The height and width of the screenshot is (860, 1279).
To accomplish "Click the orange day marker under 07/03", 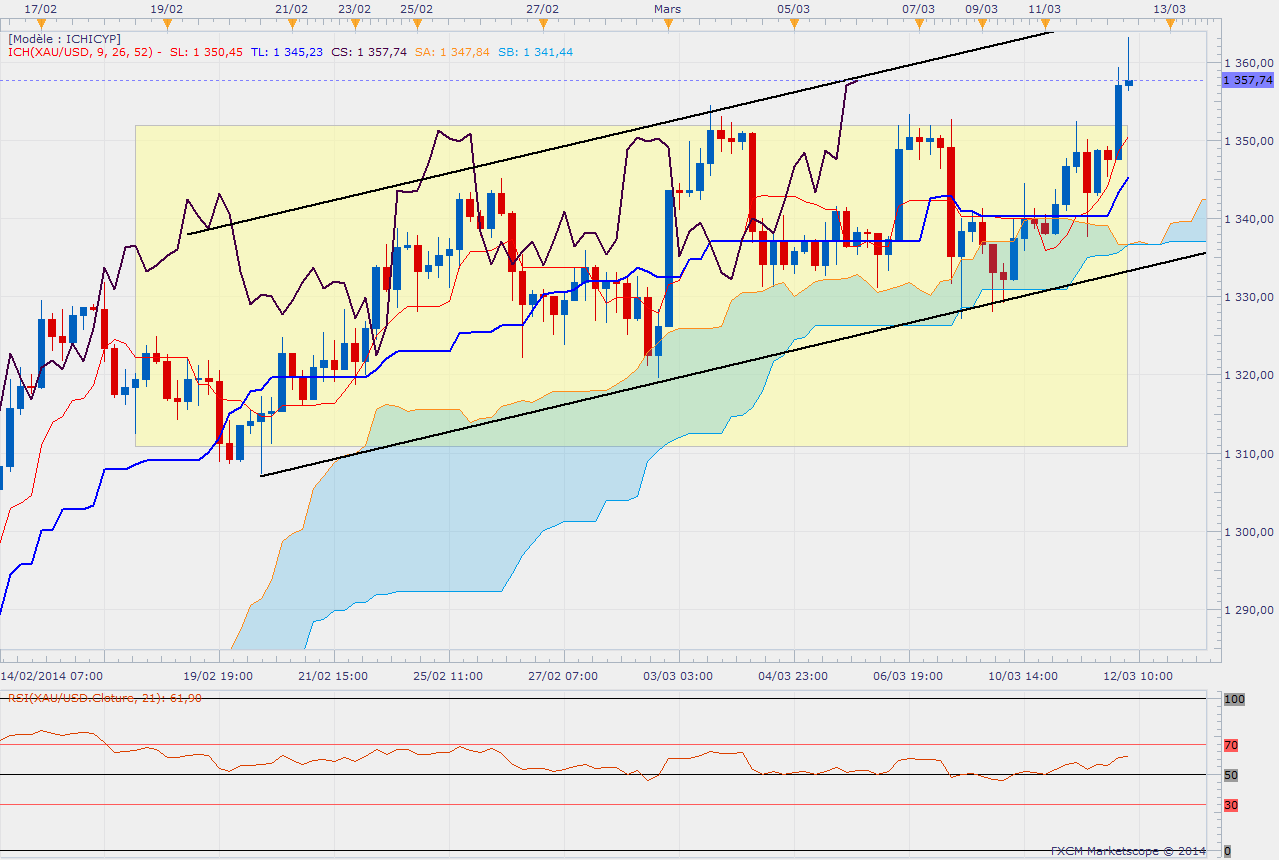I will (918, 24).
